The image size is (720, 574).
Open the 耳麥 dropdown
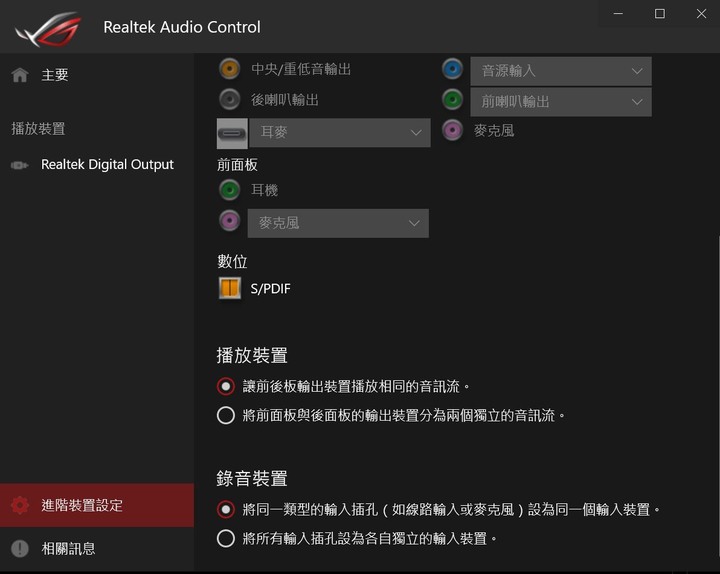tap(340, 133)
